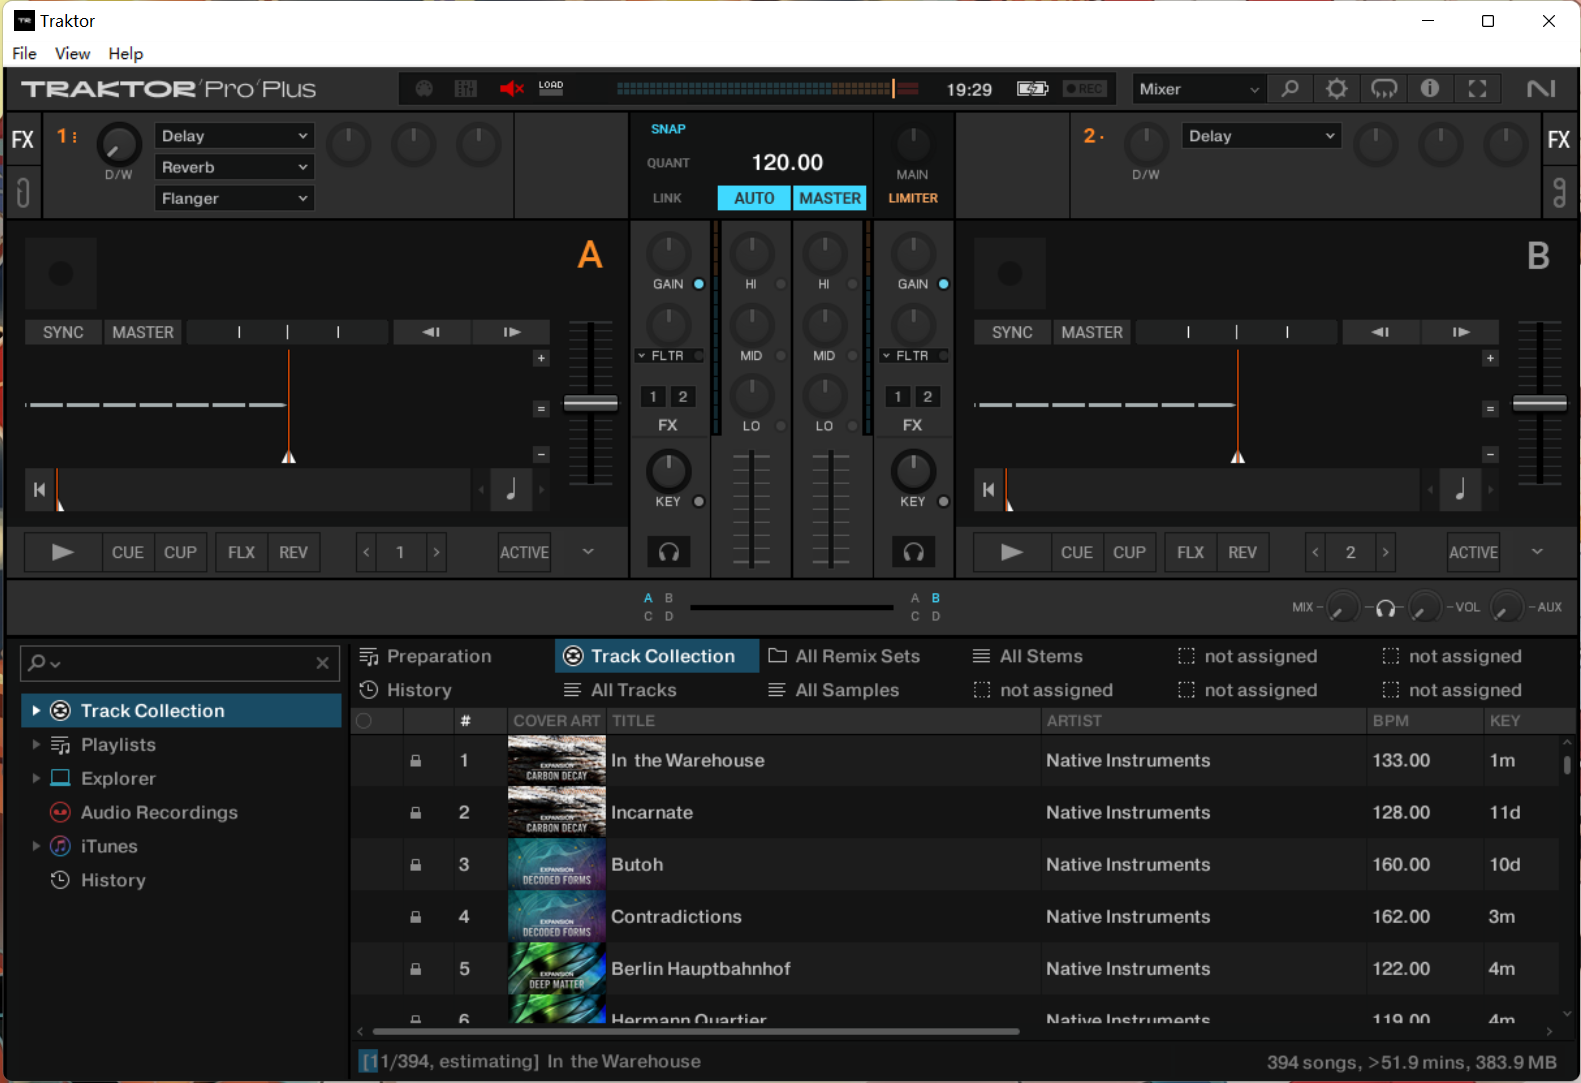Open Preferences with the gear icon
1581x1083 pixels.
1337,89
